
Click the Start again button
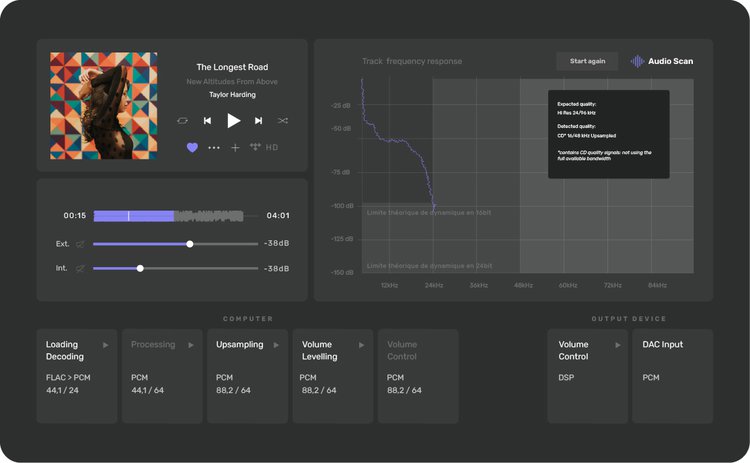click(587, 61)
